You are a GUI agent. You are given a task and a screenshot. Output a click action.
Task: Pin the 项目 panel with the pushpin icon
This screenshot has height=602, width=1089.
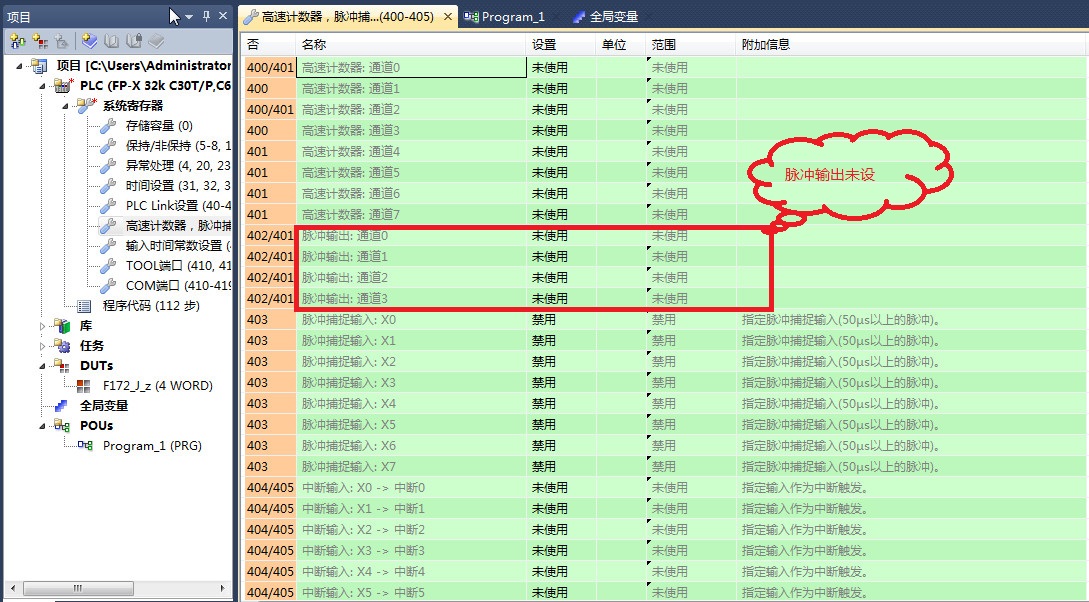(207, 17)
